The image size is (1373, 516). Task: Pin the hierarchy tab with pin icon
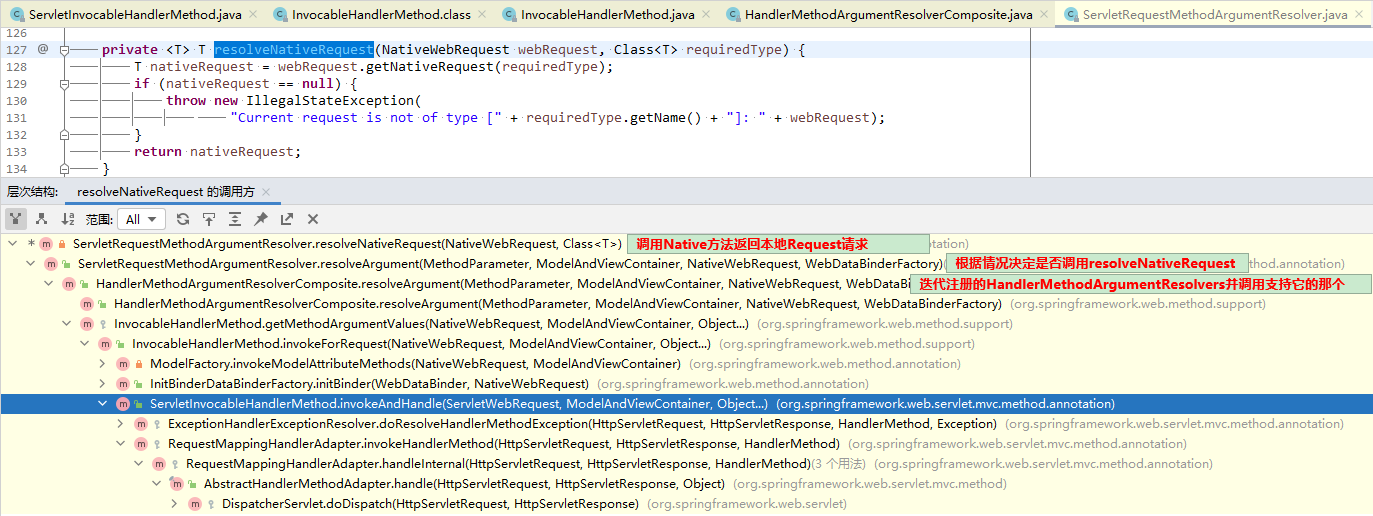(261, 219)
